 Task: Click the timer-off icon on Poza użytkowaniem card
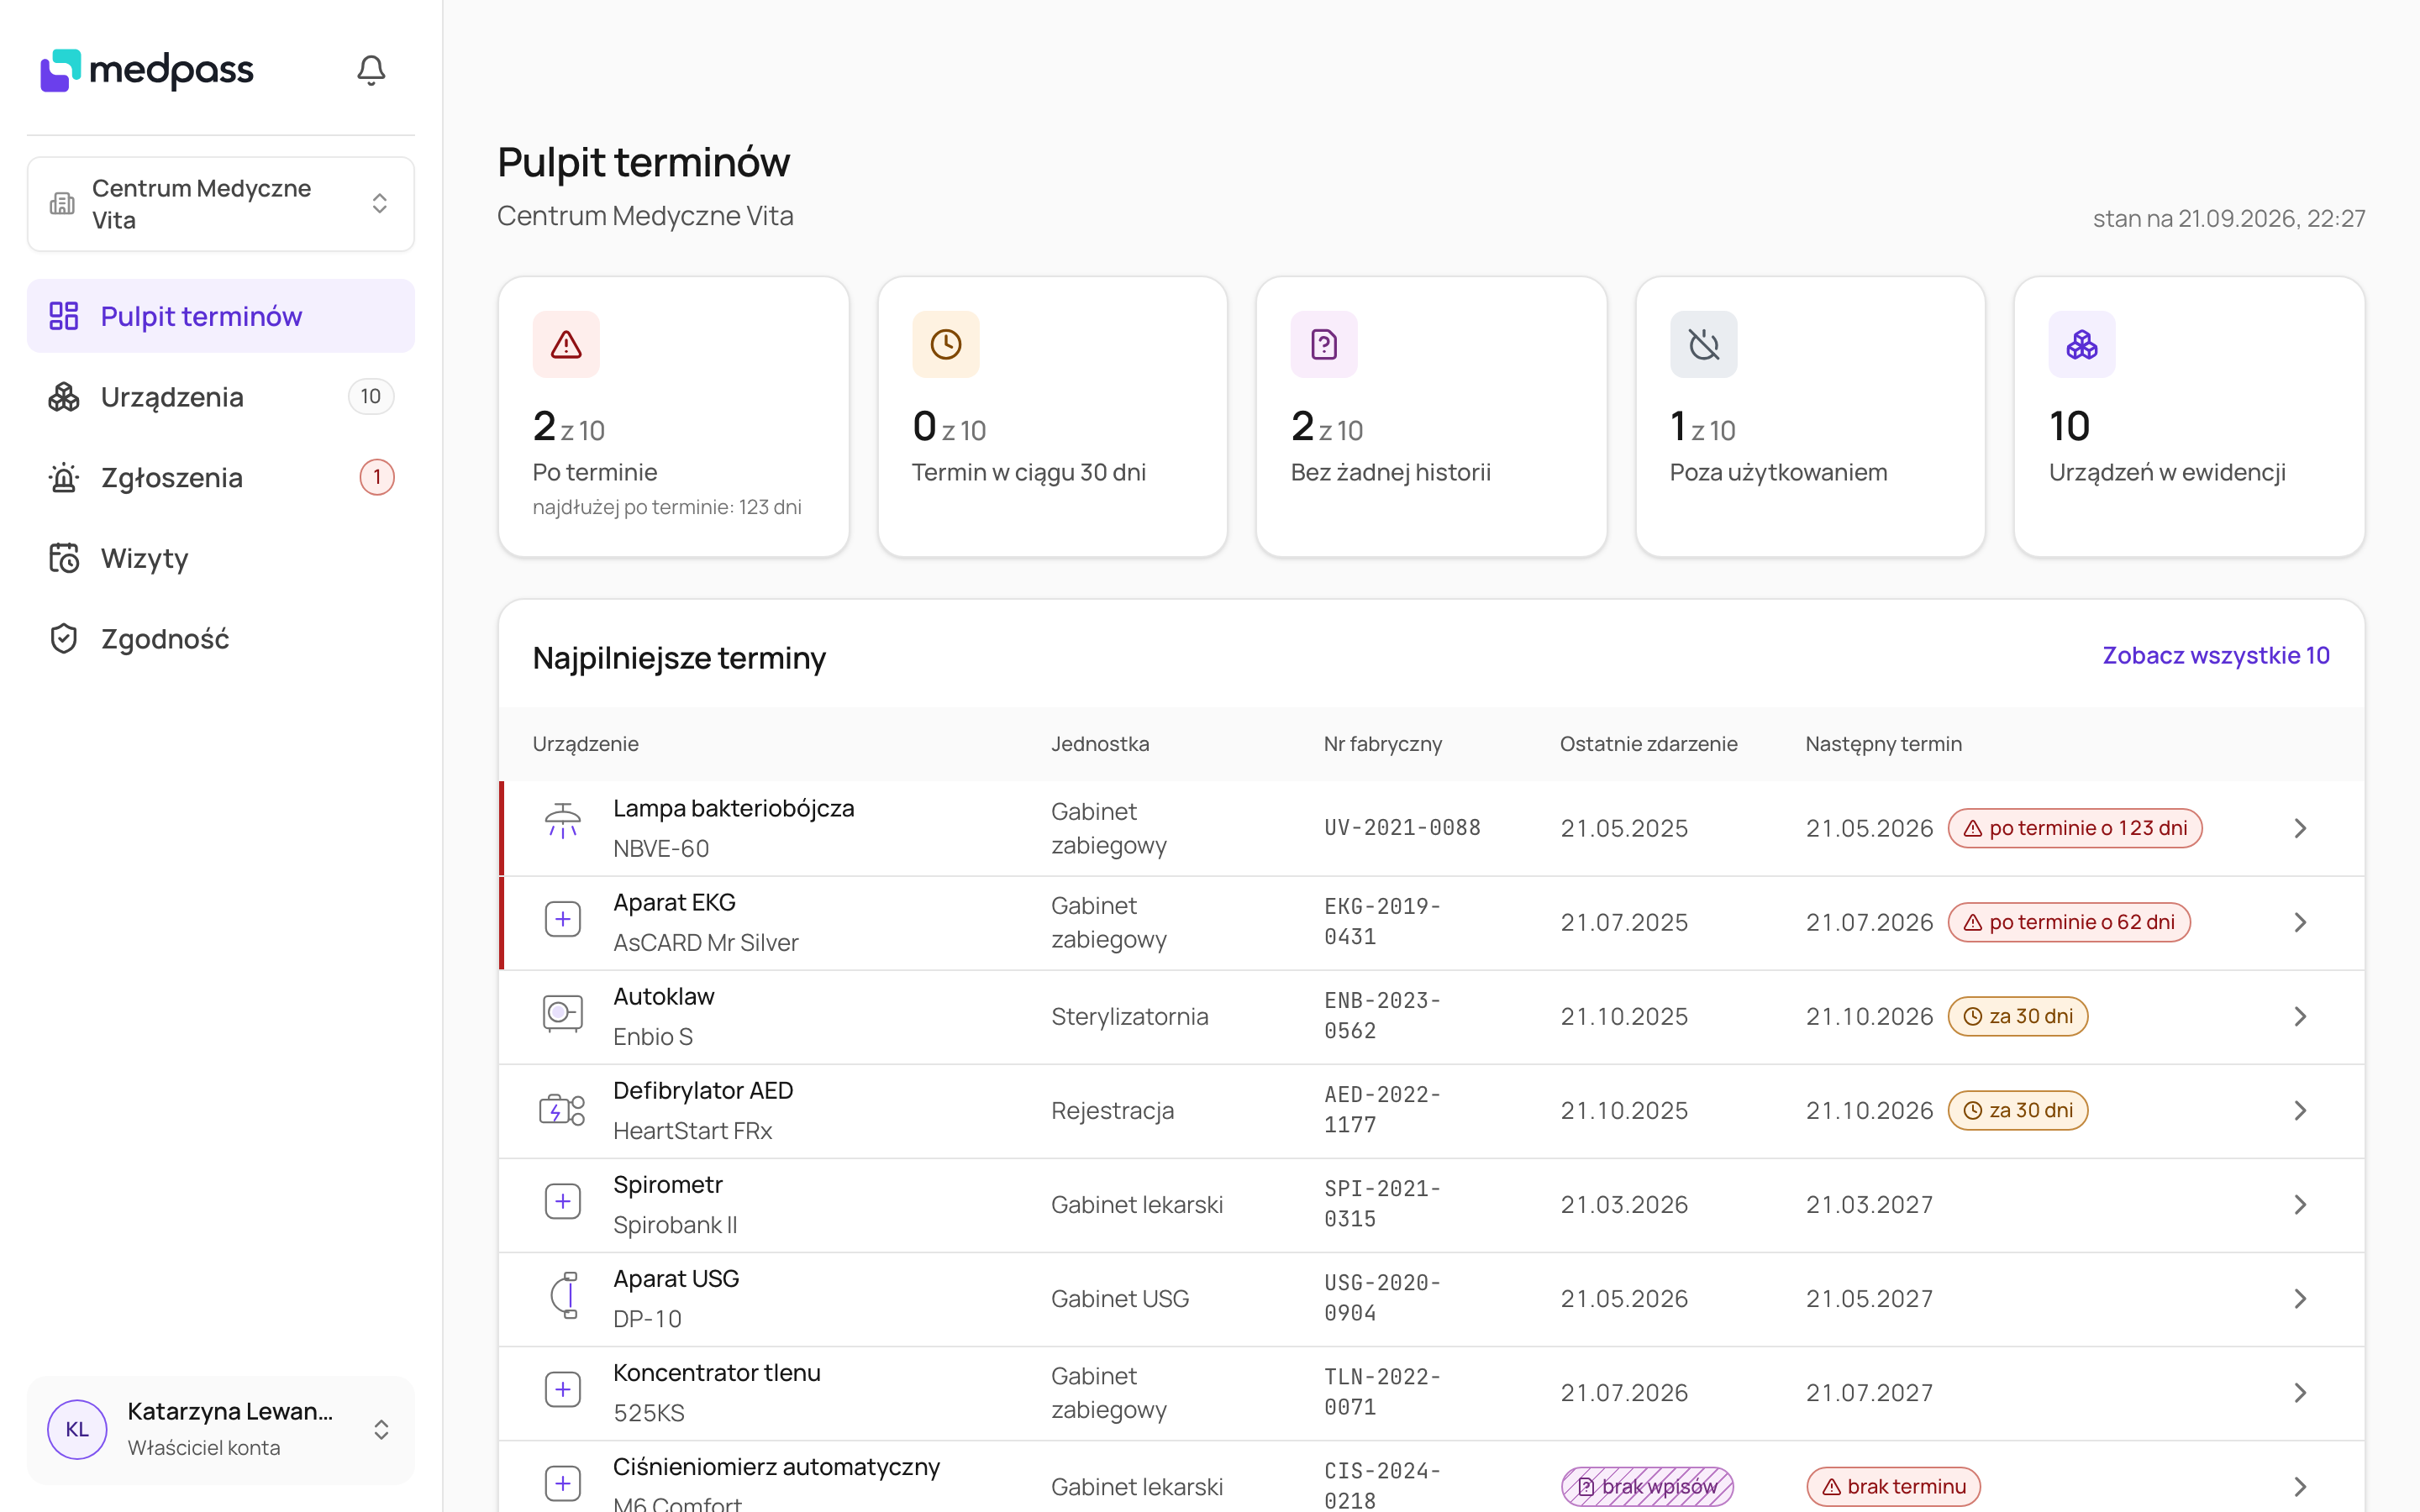pos(1704,345)
